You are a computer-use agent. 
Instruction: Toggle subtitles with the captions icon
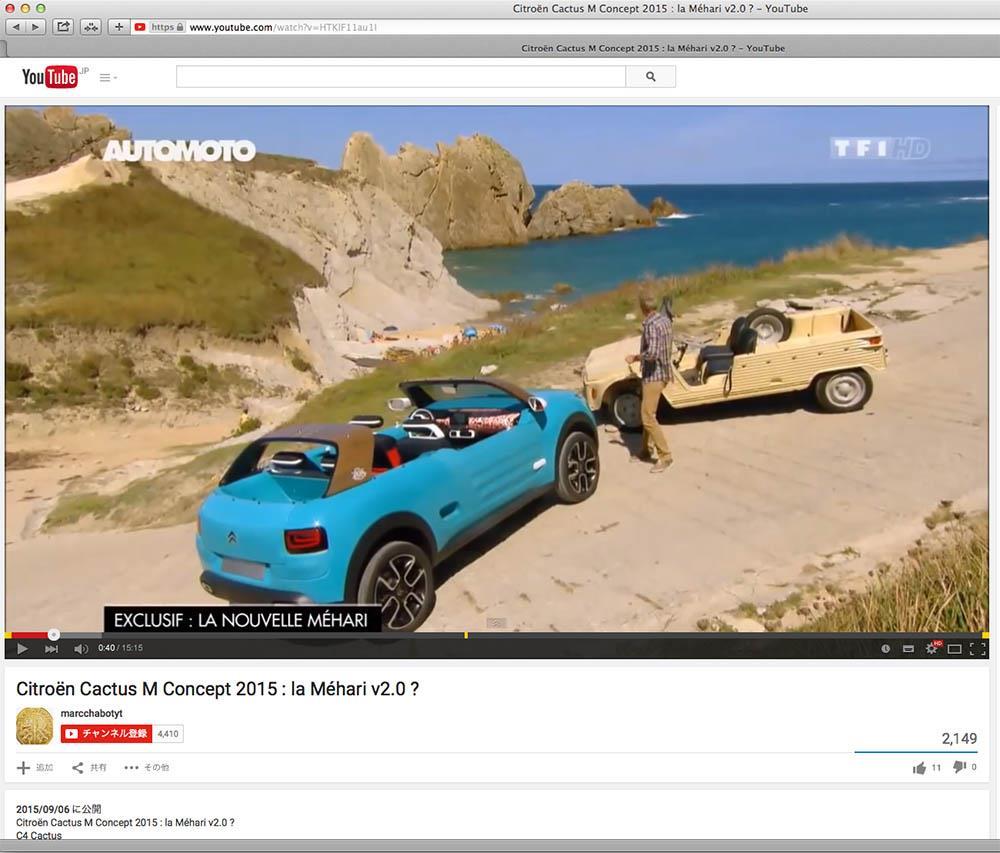point(908,649)
